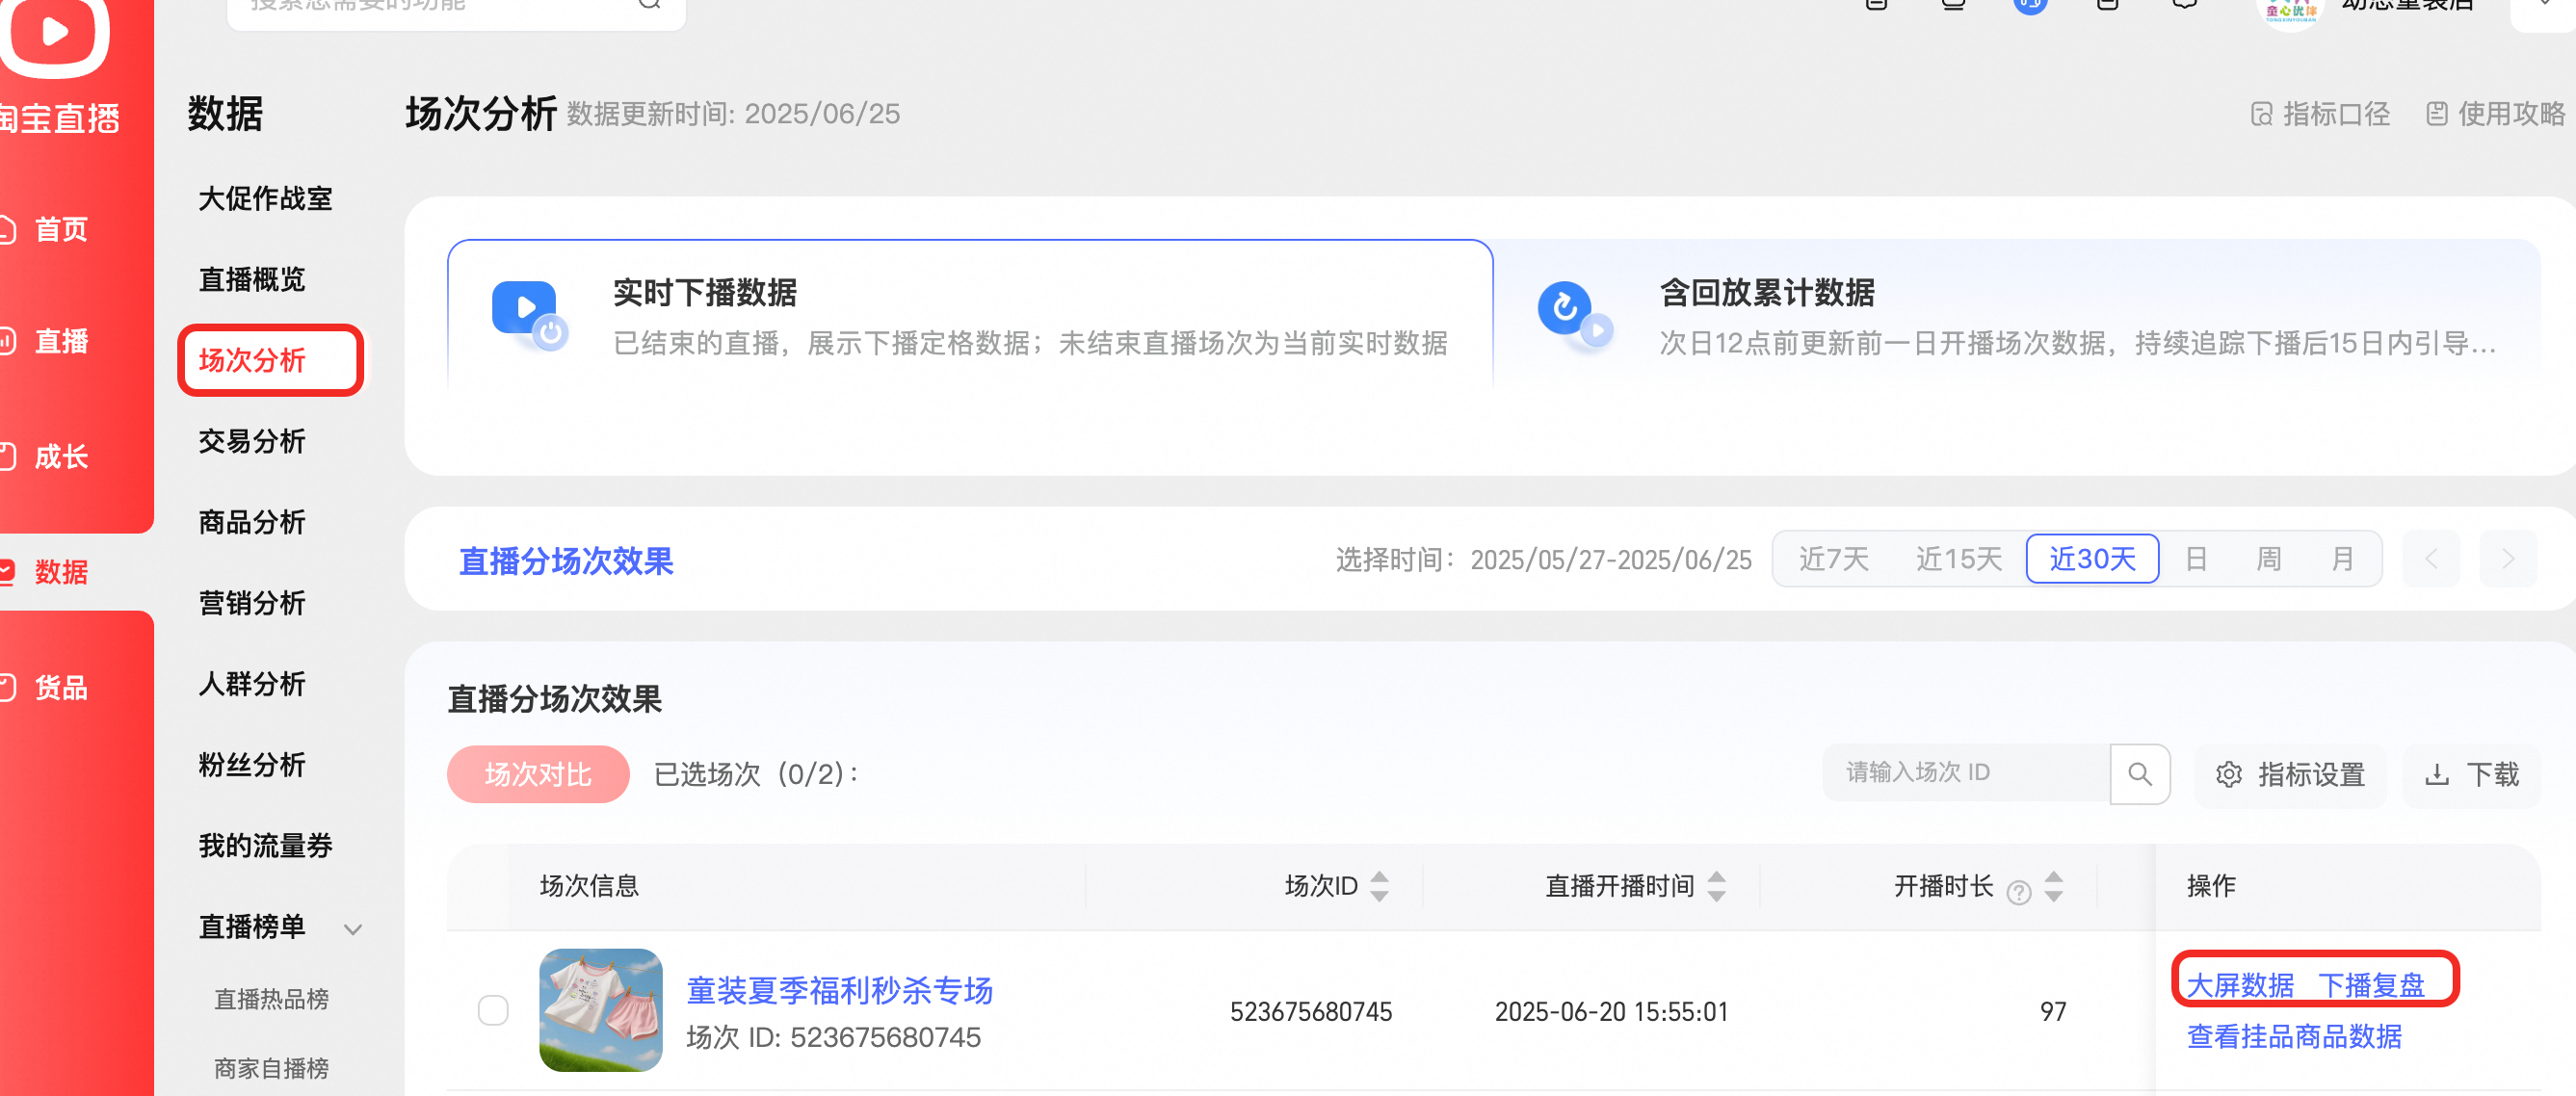Choose the 周 time granularity
The width and height of the screenshot is (2576, 1096).
(2268, 559)
